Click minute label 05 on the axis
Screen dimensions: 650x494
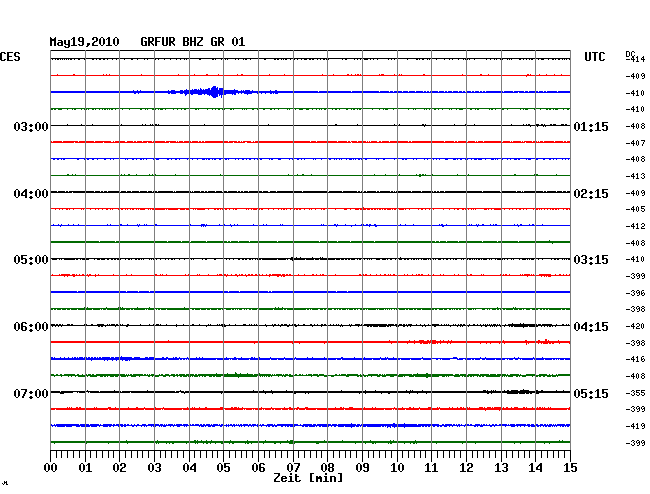[223, 468]
